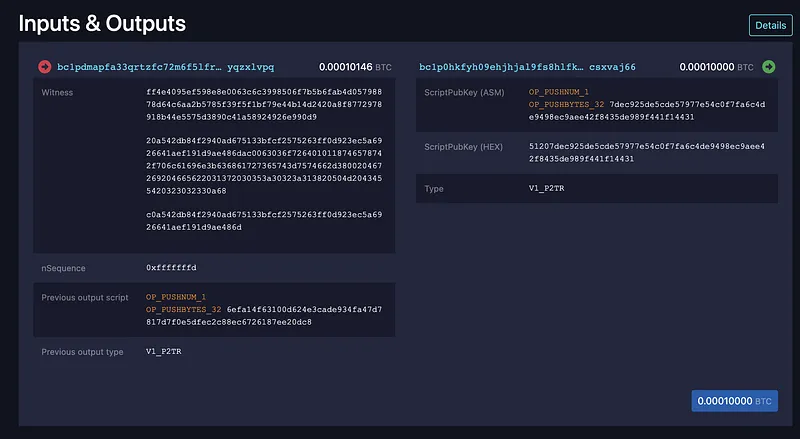Click OP_PUSHNUM_1 in Previous output script
The width and height of the screenshot is (800, 439).
pyautogui.click(x=176, y=297)
